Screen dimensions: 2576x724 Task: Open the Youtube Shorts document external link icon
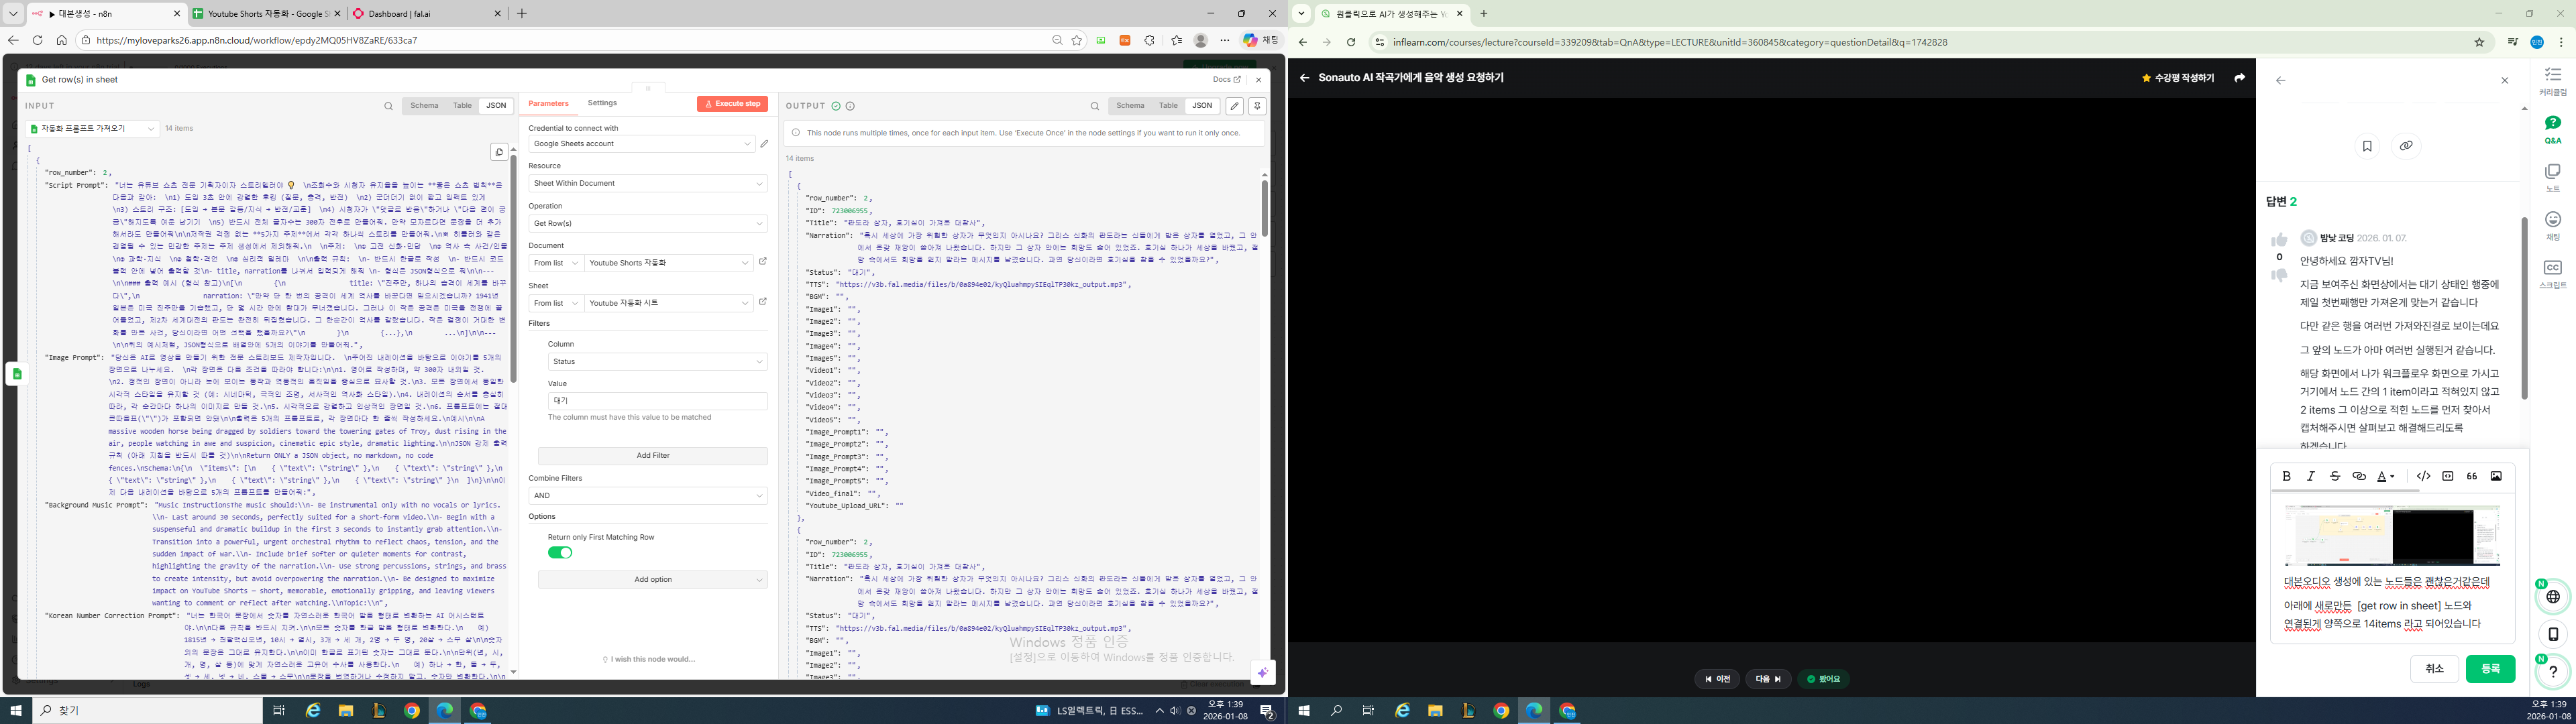coord(763,262)
